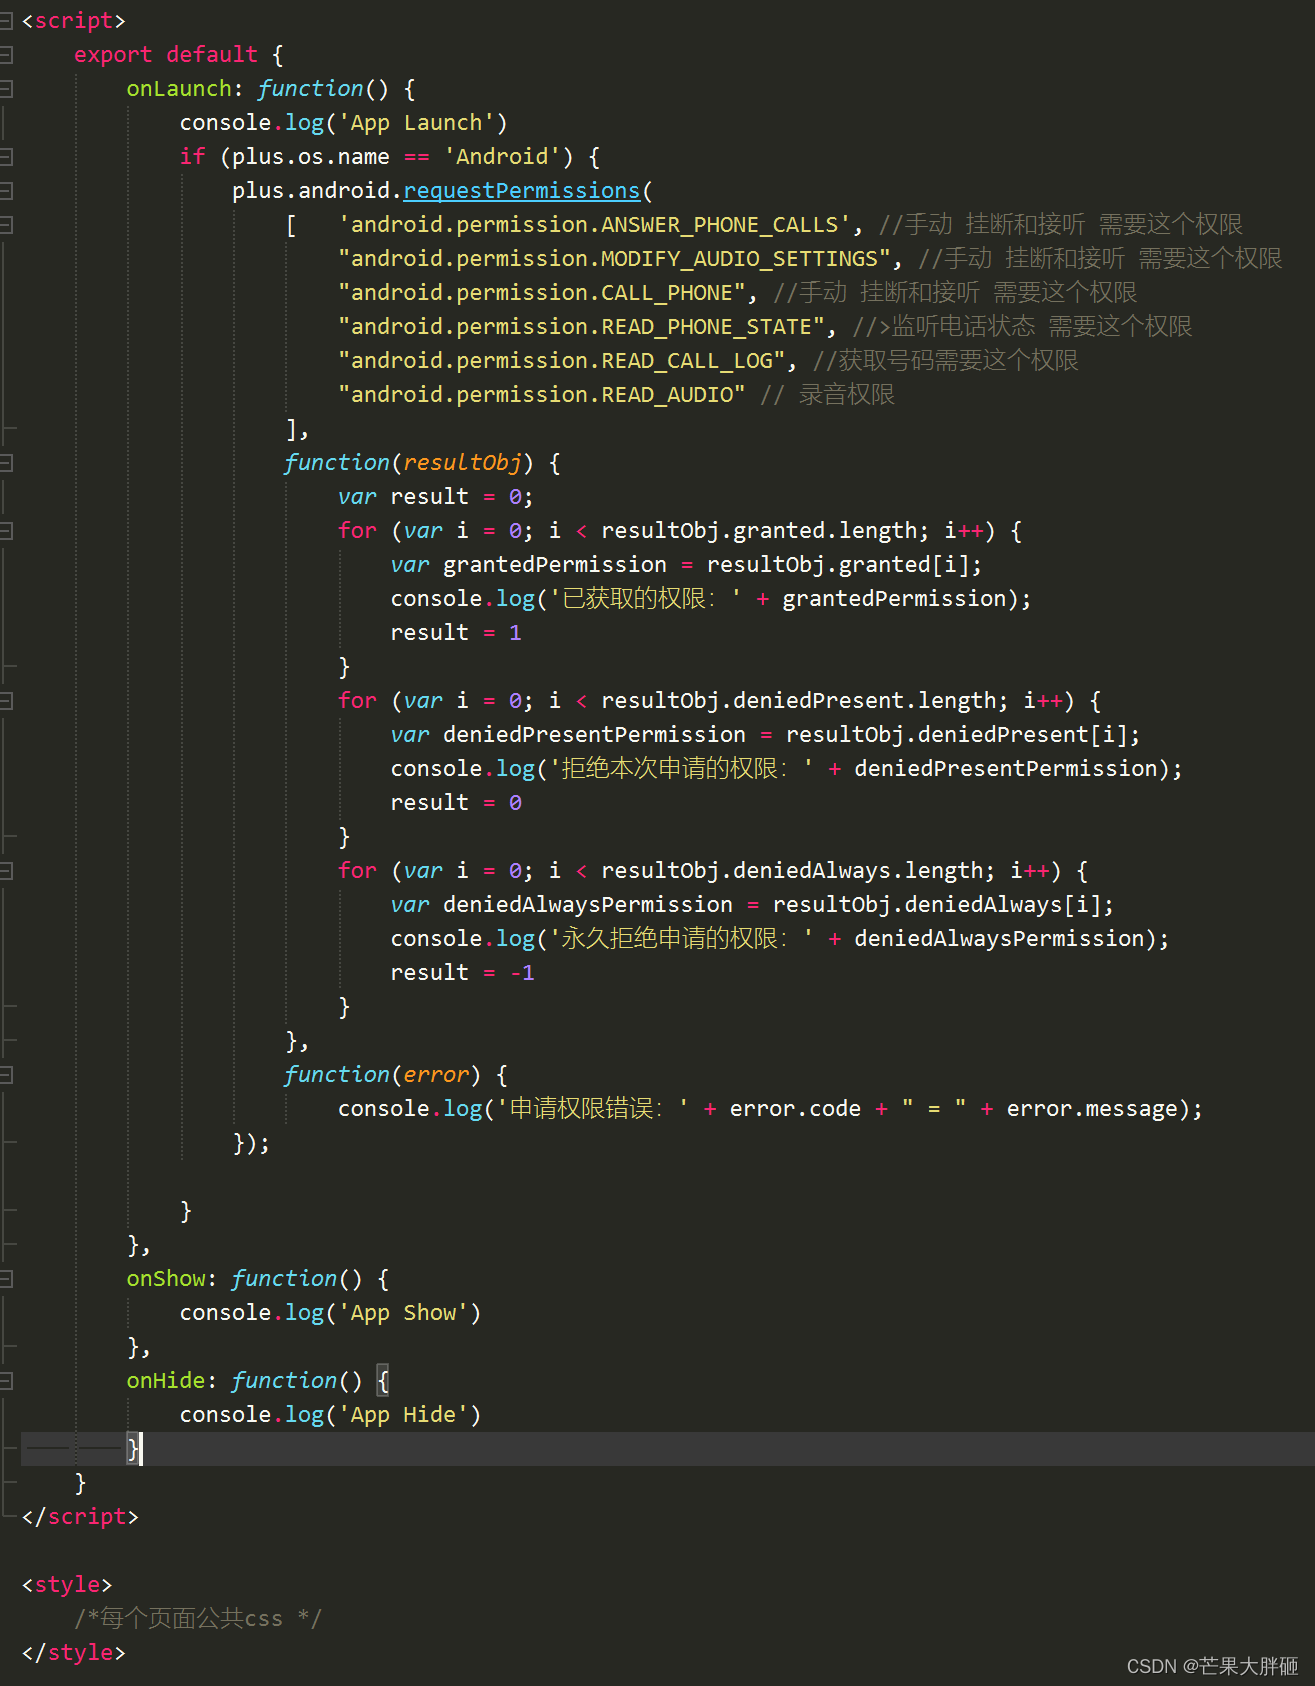The width and height of the screenshot is (1315, 1686).
Task: Click the 'result = 1' assignment
Action: click(x=455, y=632)
